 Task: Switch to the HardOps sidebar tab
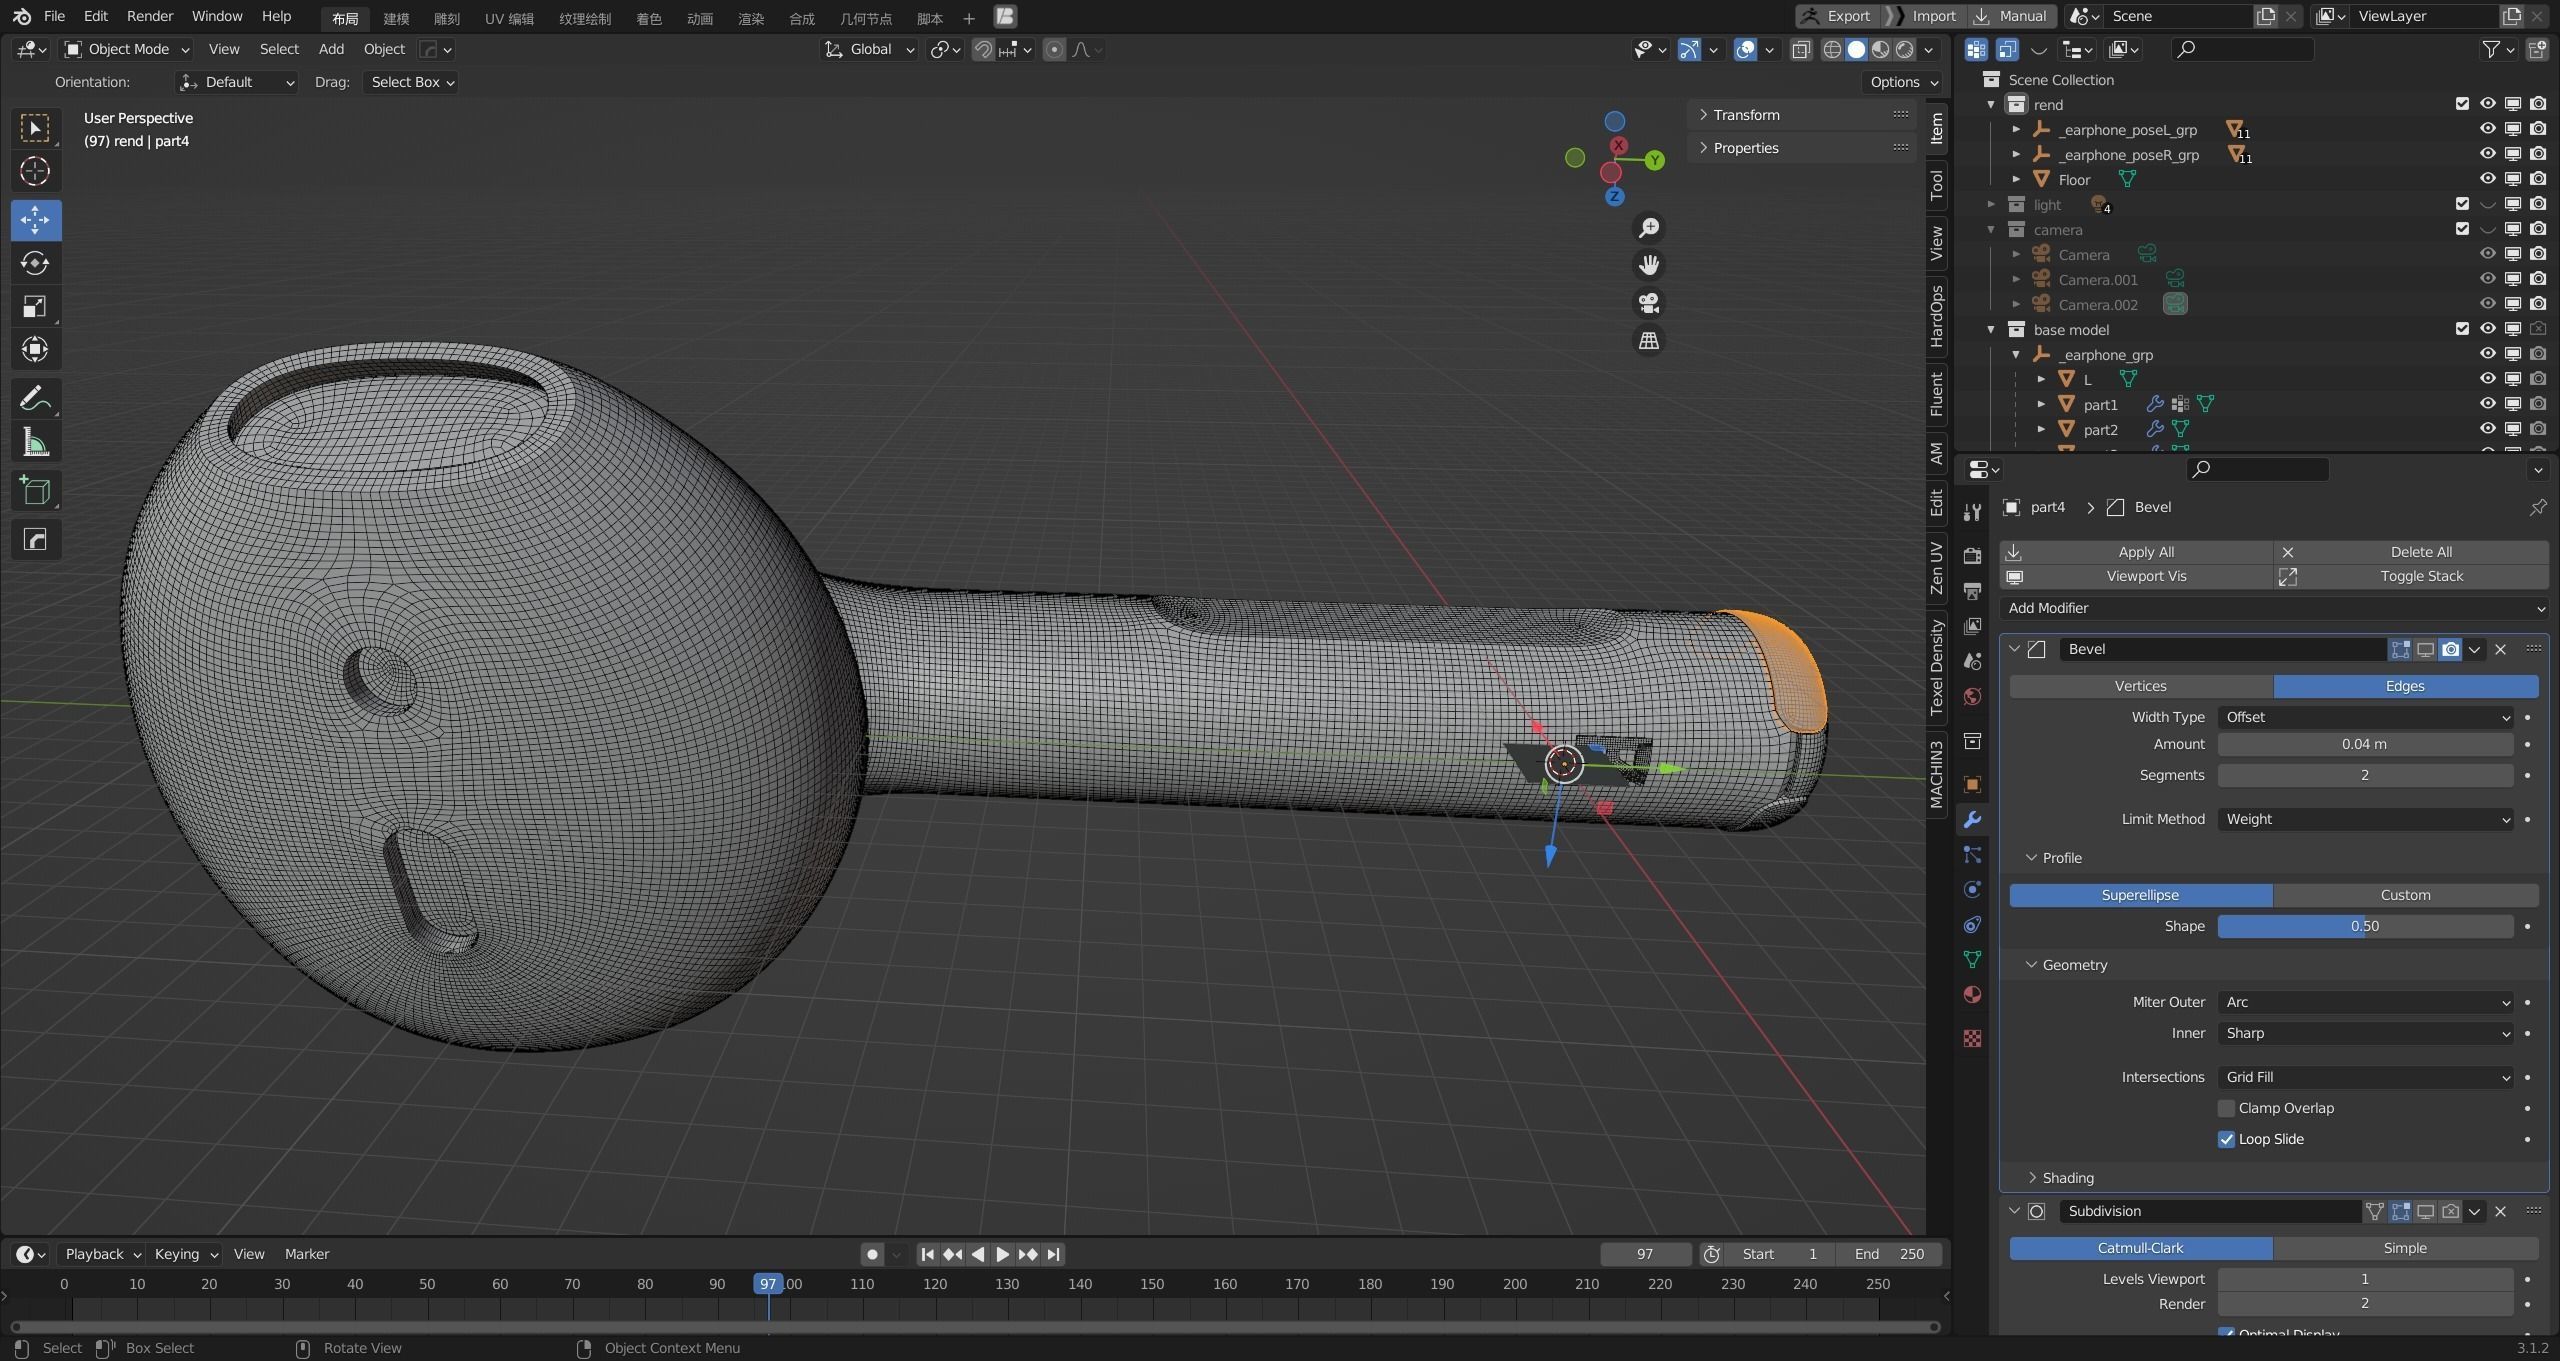1937,316
